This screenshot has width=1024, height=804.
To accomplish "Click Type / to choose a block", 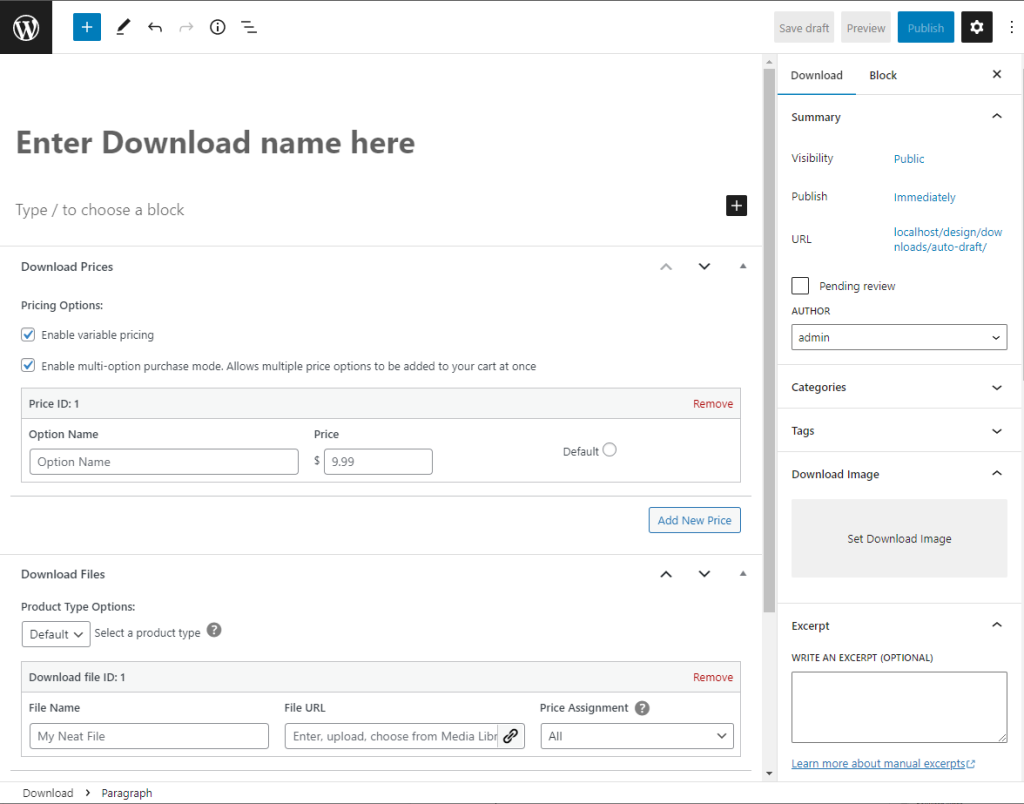I will (100, 210).
